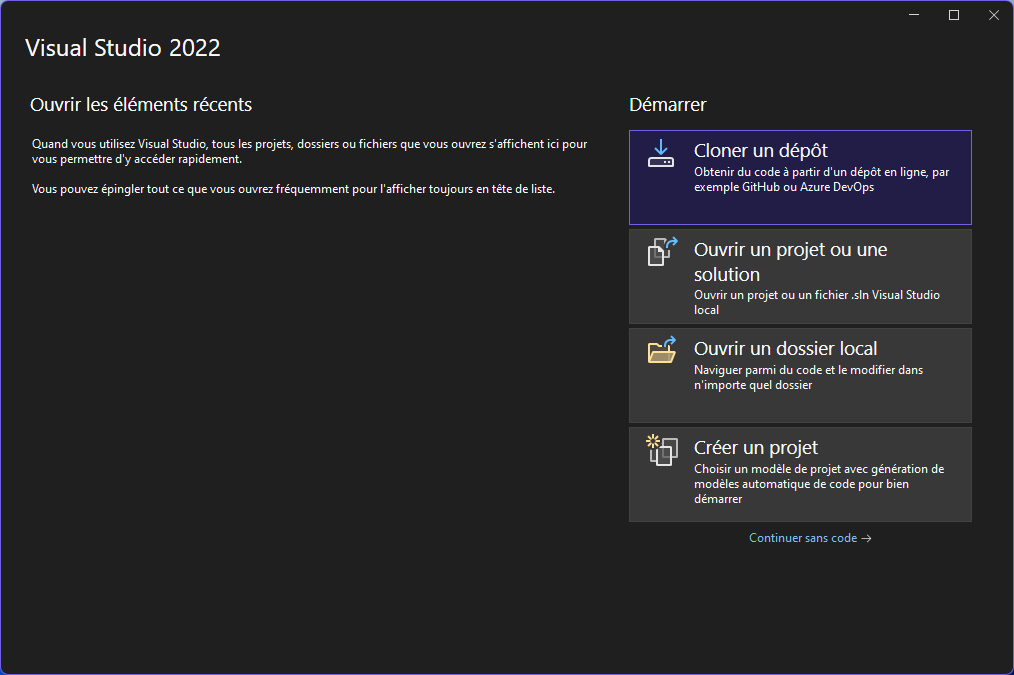Start "Créer un projet" title
The image size is (1014, 675).
756,447
